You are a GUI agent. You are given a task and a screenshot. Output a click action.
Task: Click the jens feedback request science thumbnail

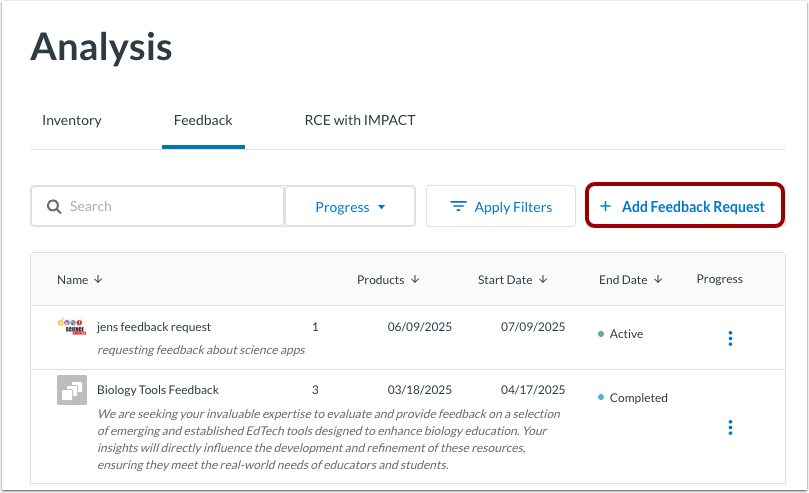(x=72, y=326)
